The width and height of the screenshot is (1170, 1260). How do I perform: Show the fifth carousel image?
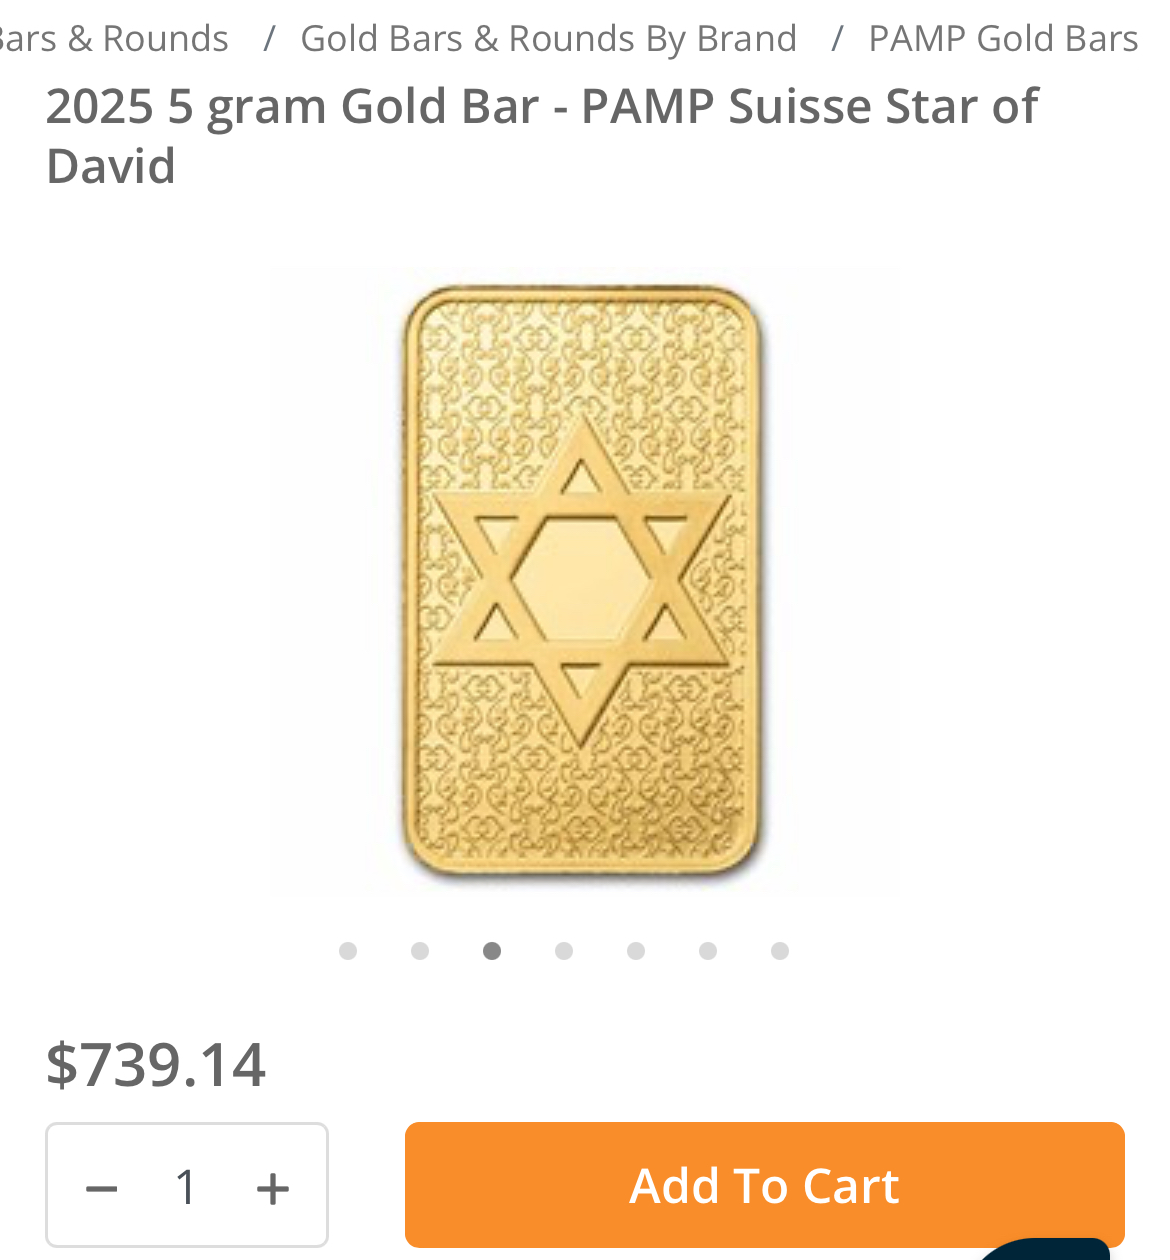636,951
